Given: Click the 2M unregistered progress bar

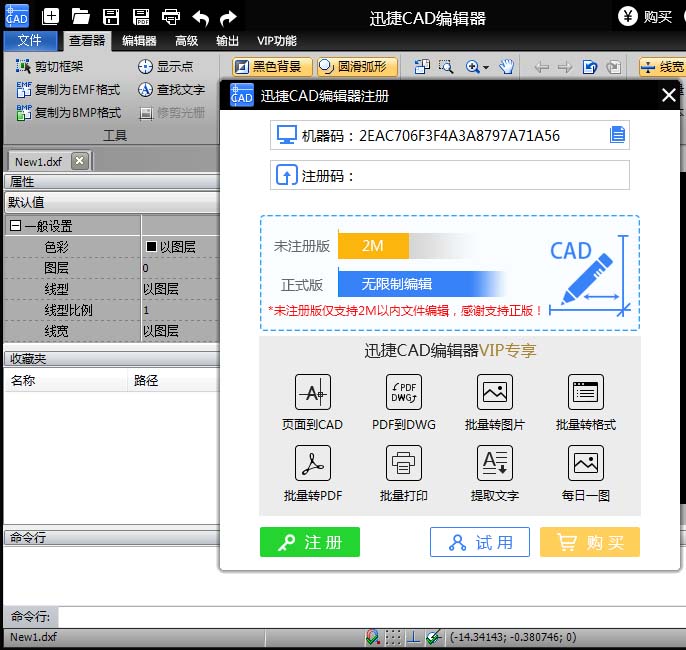Looking at the screenshot, I should (373, 246).
